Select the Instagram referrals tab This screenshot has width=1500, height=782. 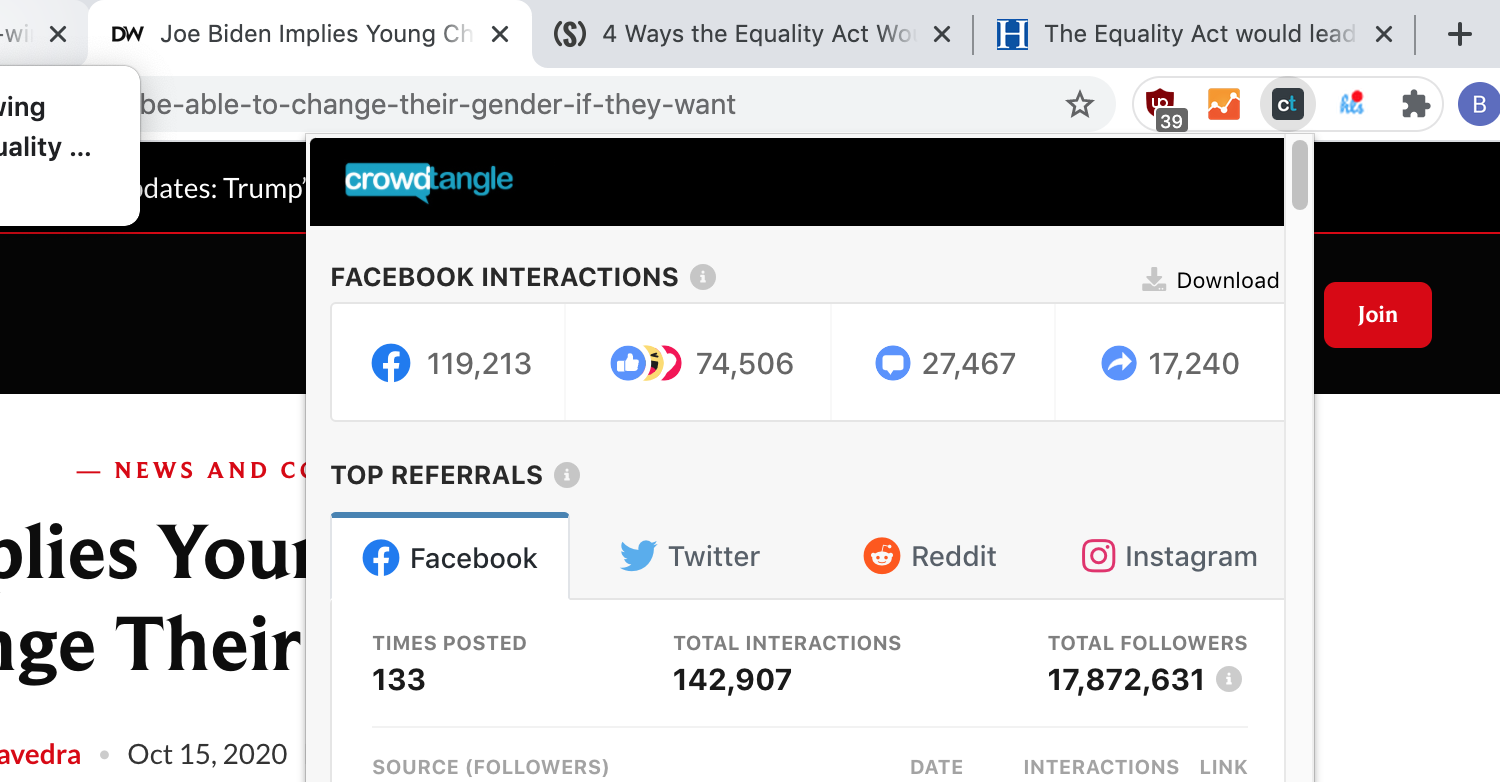pyautogui.click(x=1169, y=556)
